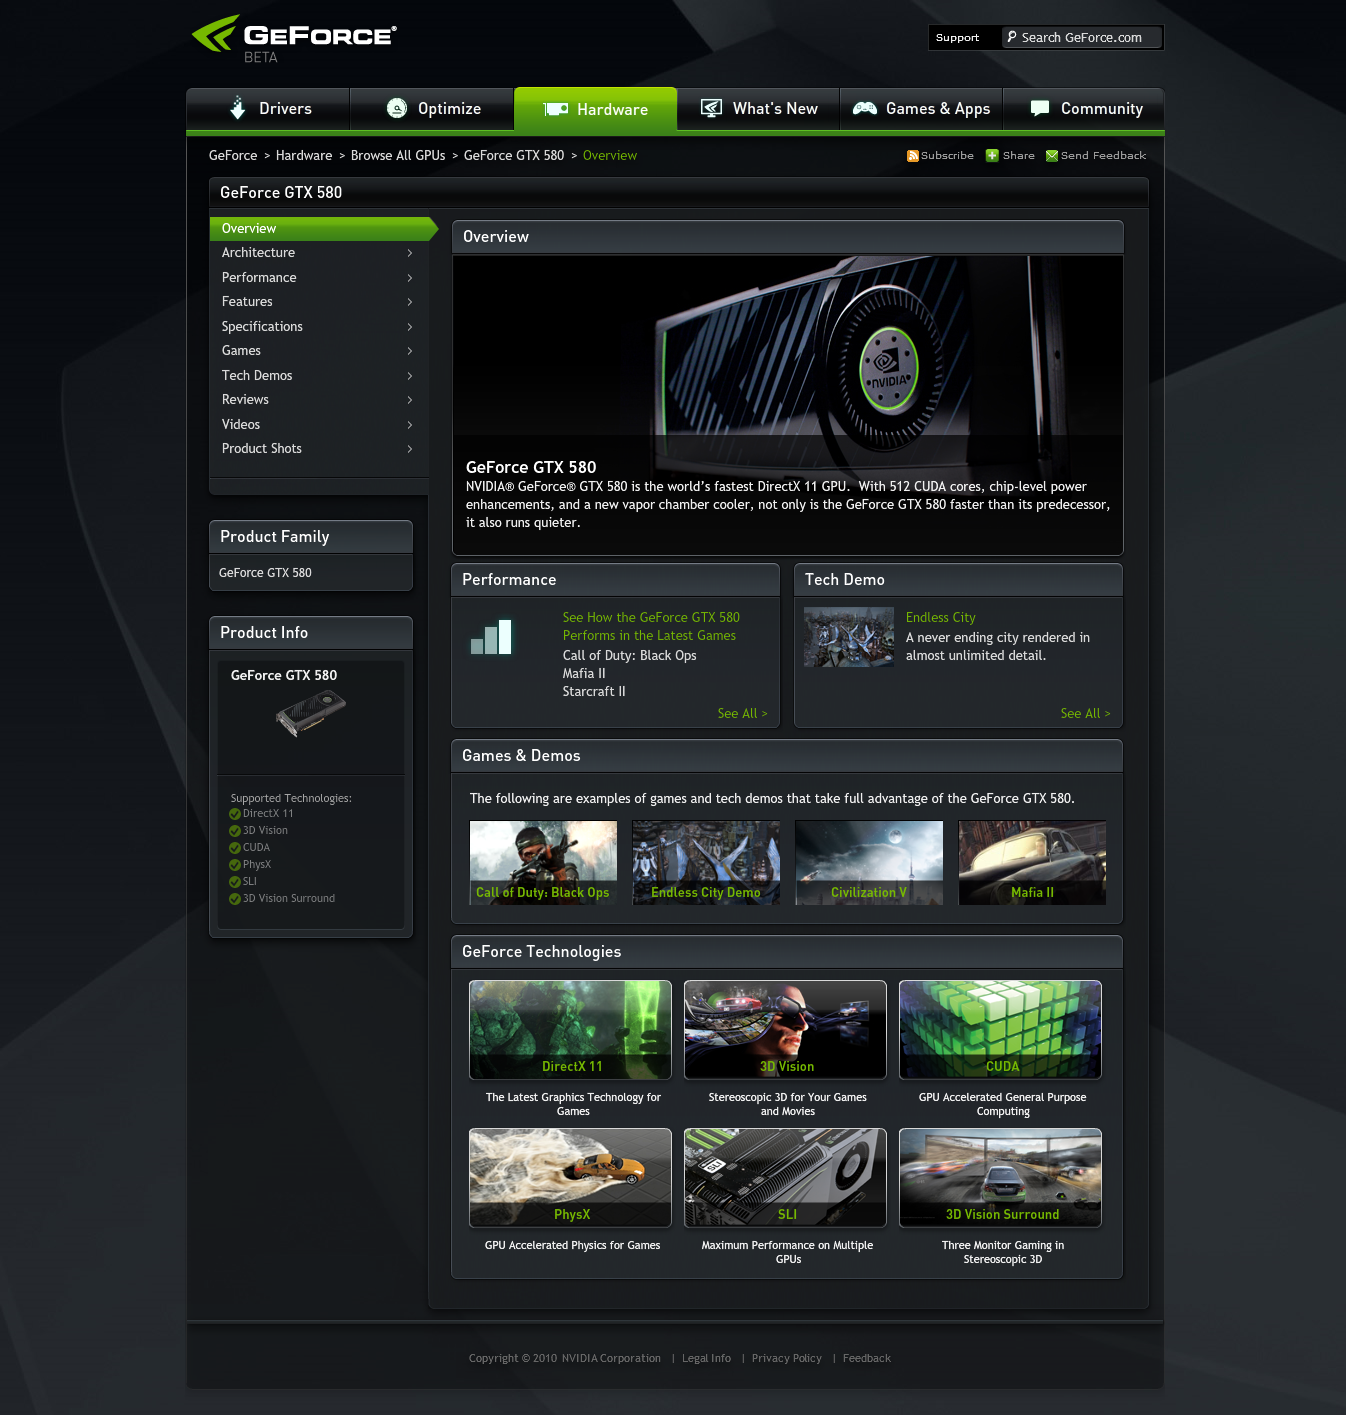Click the Hardware graphics card icon

pyautogui.click(x=556, y=109)
